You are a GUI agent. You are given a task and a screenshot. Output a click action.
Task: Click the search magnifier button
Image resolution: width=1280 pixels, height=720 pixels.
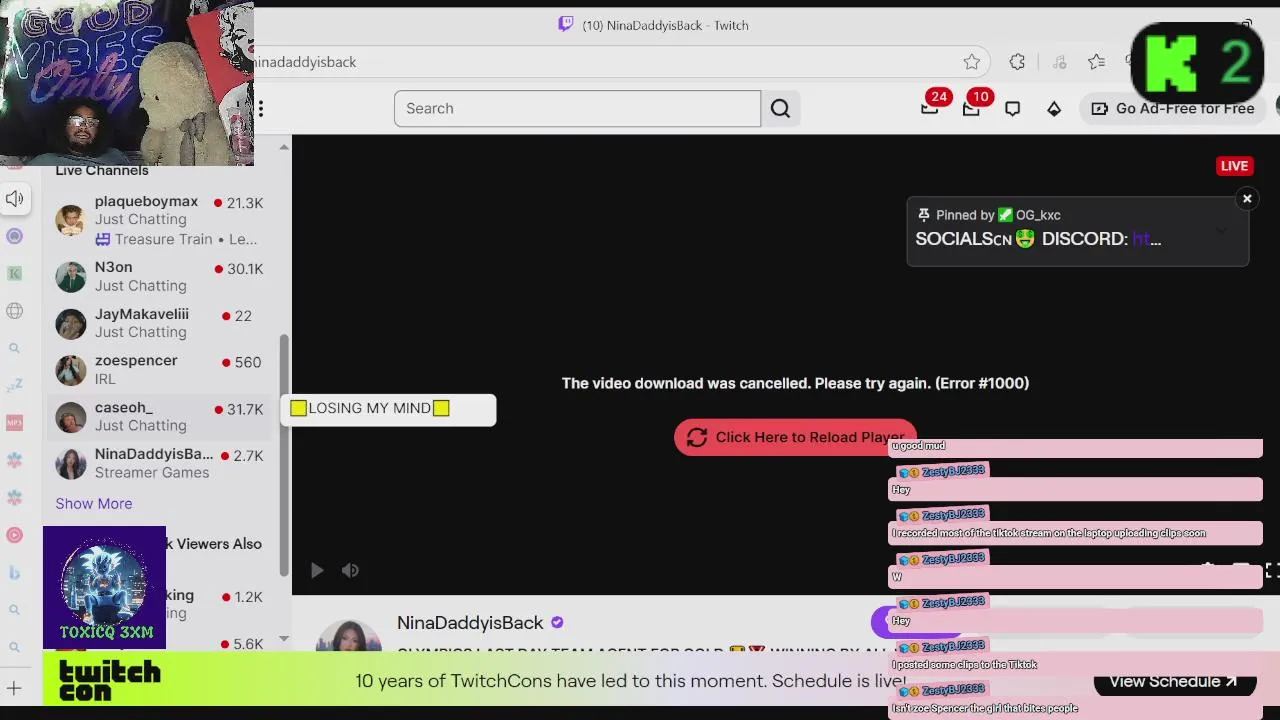tap(780, 108)
